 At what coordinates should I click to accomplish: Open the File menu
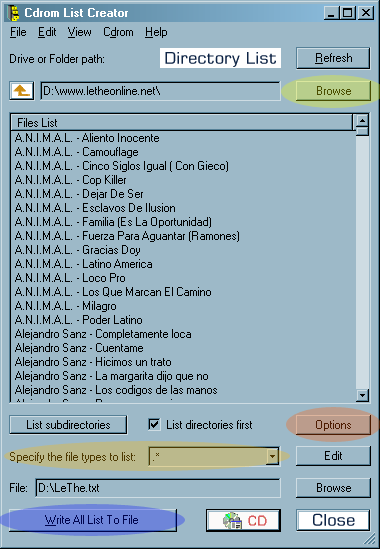click(18, 32)
